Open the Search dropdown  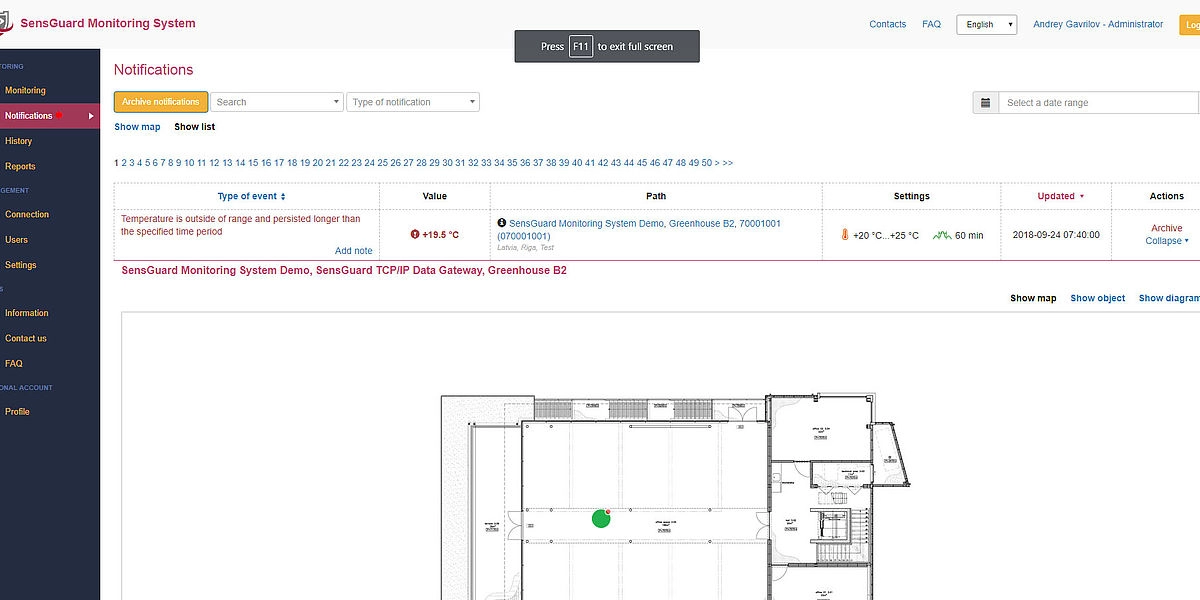click(277, 102)
